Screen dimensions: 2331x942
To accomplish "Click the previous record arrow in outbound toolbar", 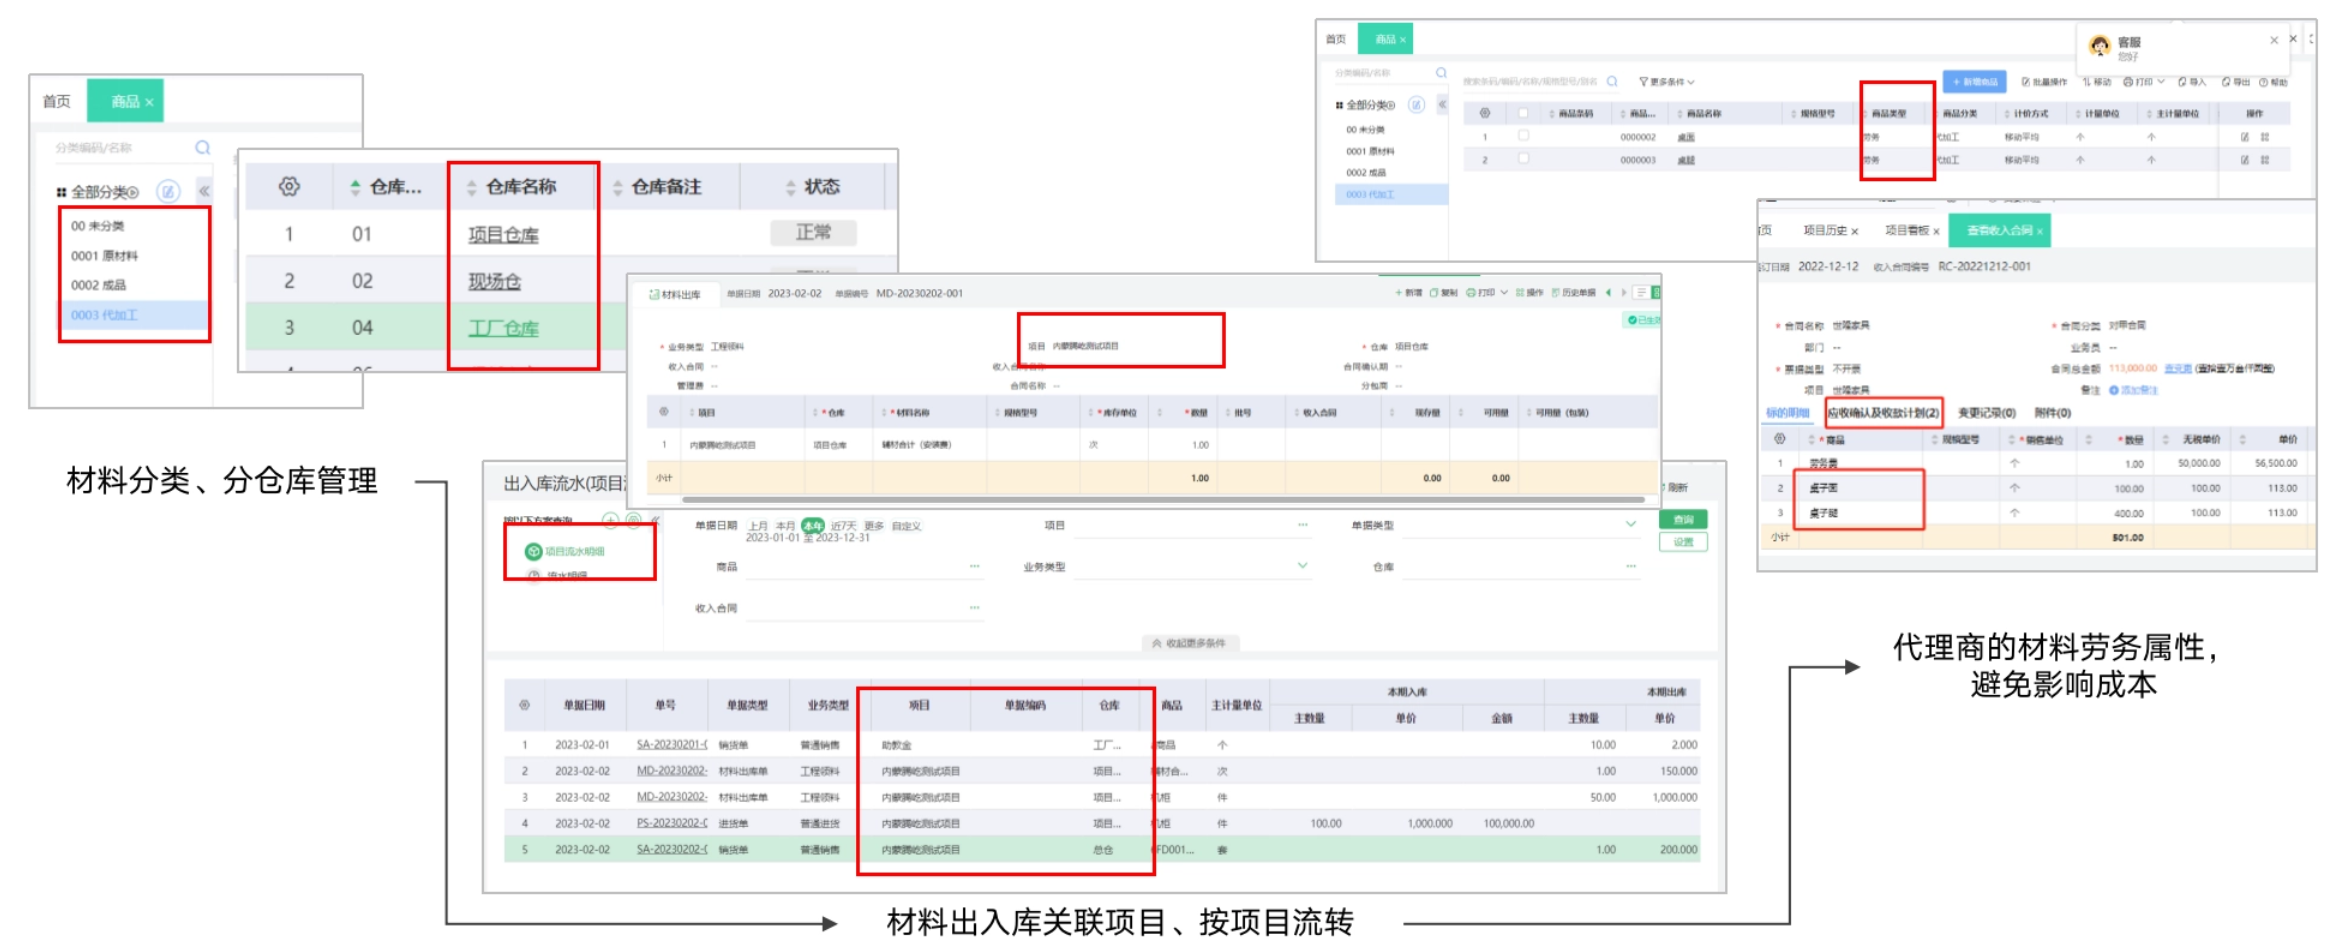I will [1608, 293].
